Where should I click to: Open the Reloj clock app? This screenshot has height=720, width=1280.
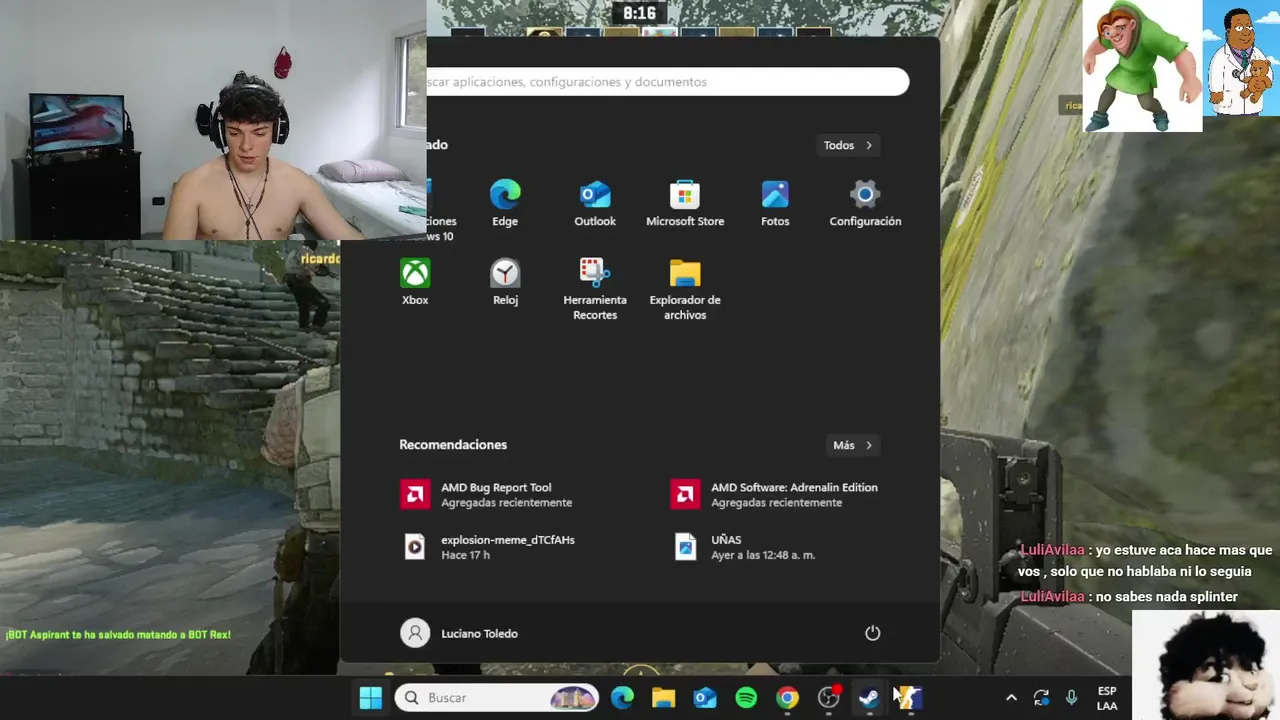[x=505, y=282]
